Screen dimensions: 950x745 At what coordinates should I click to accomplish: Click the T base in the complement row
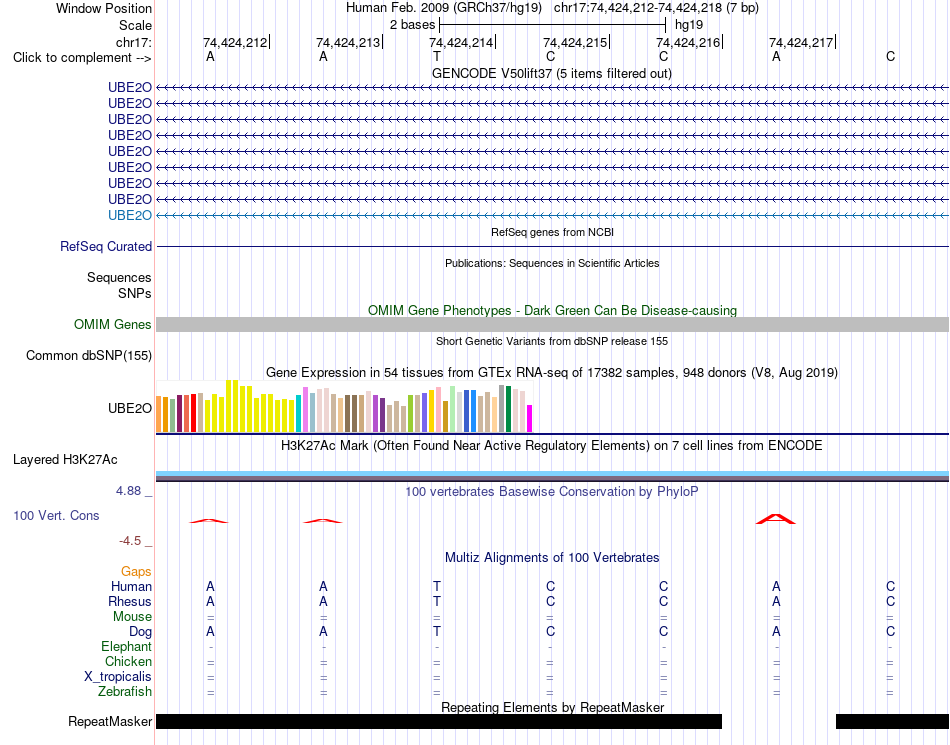436,56
